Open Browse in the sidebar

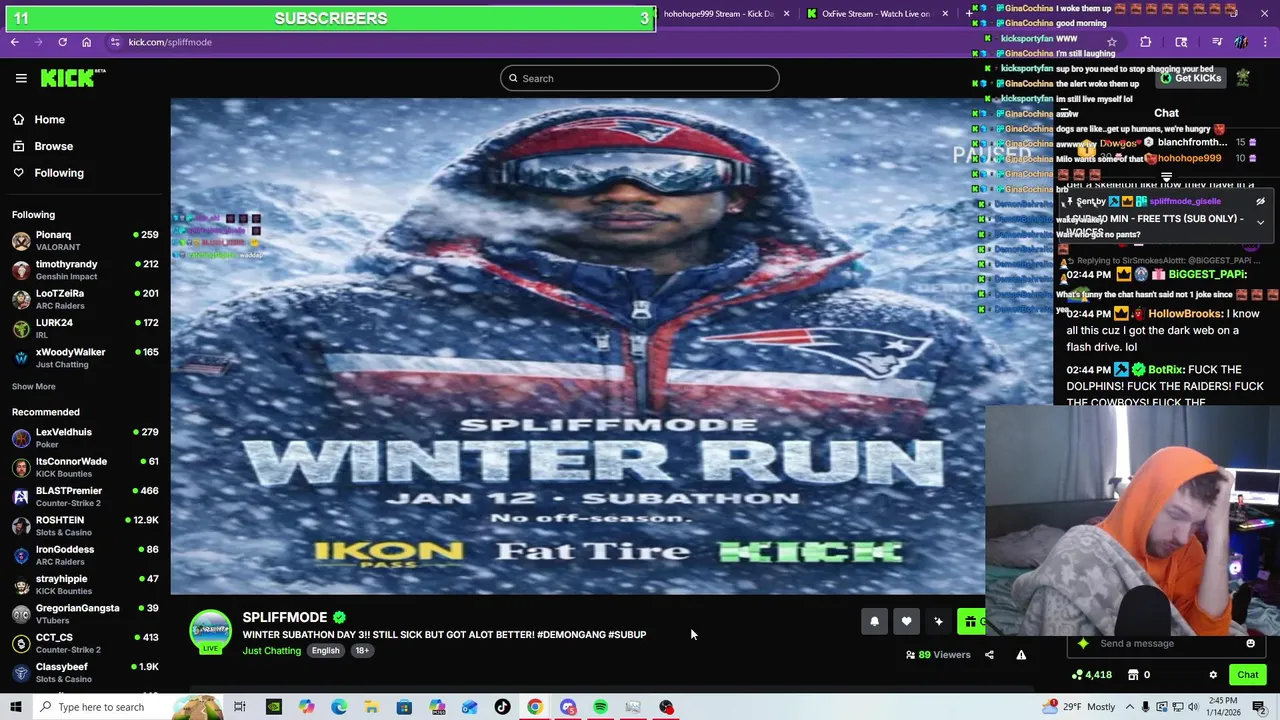[x=53, y=146]
